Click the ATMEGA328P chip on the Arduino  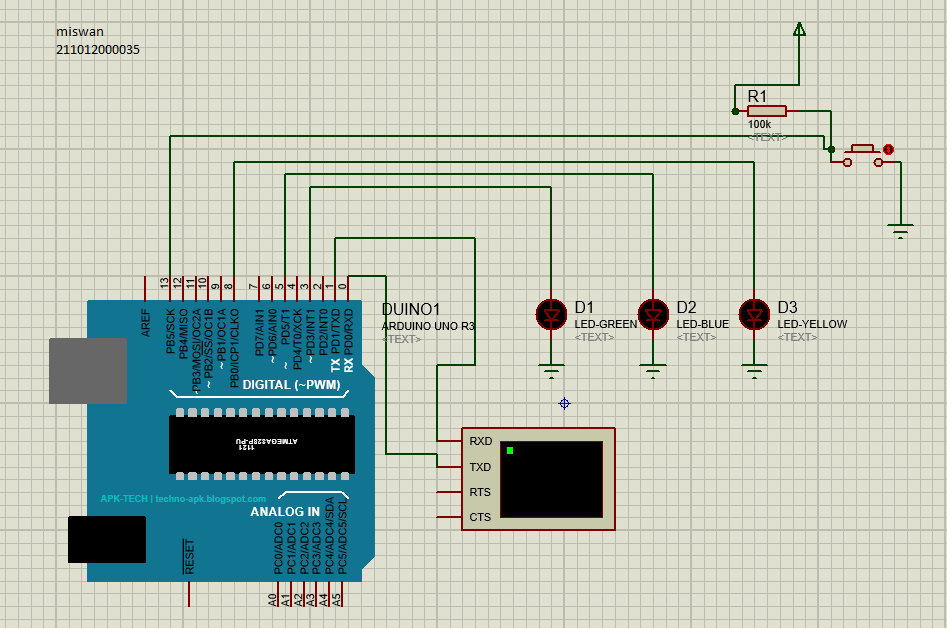point(263,444)
